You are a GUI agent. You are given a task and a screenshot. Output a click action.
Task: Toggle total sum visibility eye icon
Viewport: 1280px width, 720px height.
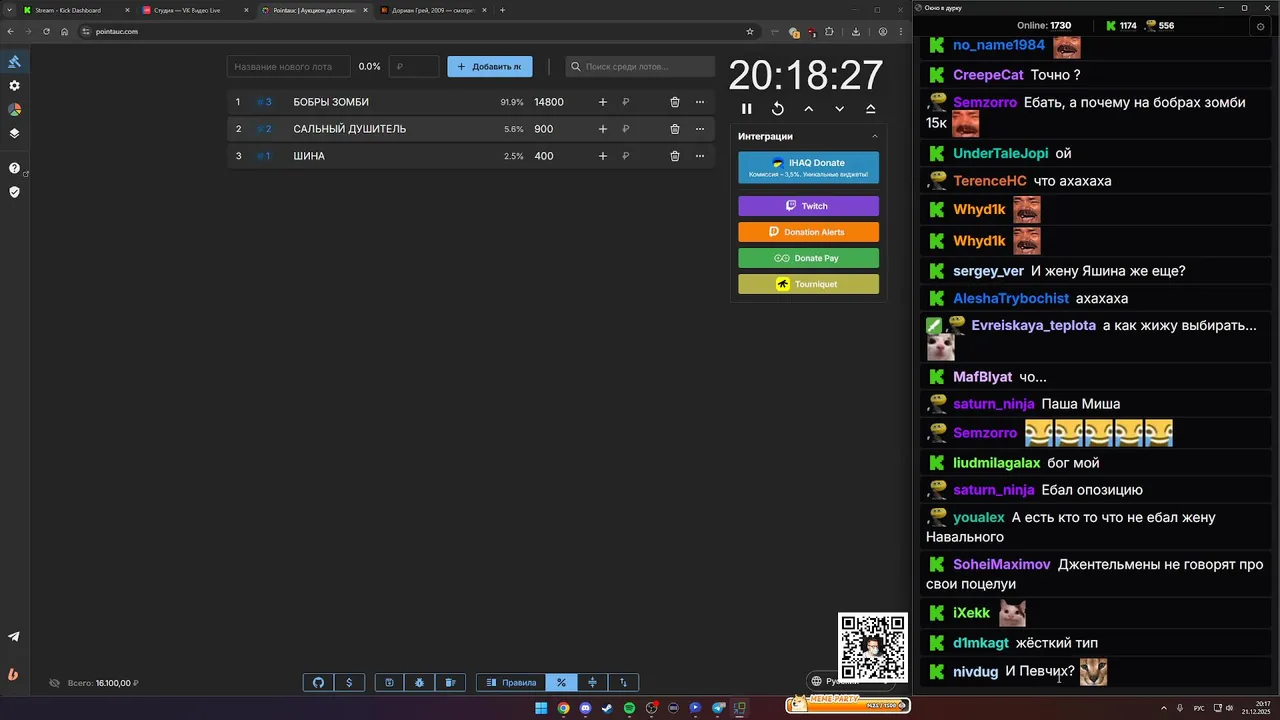[x=55, y=683]
